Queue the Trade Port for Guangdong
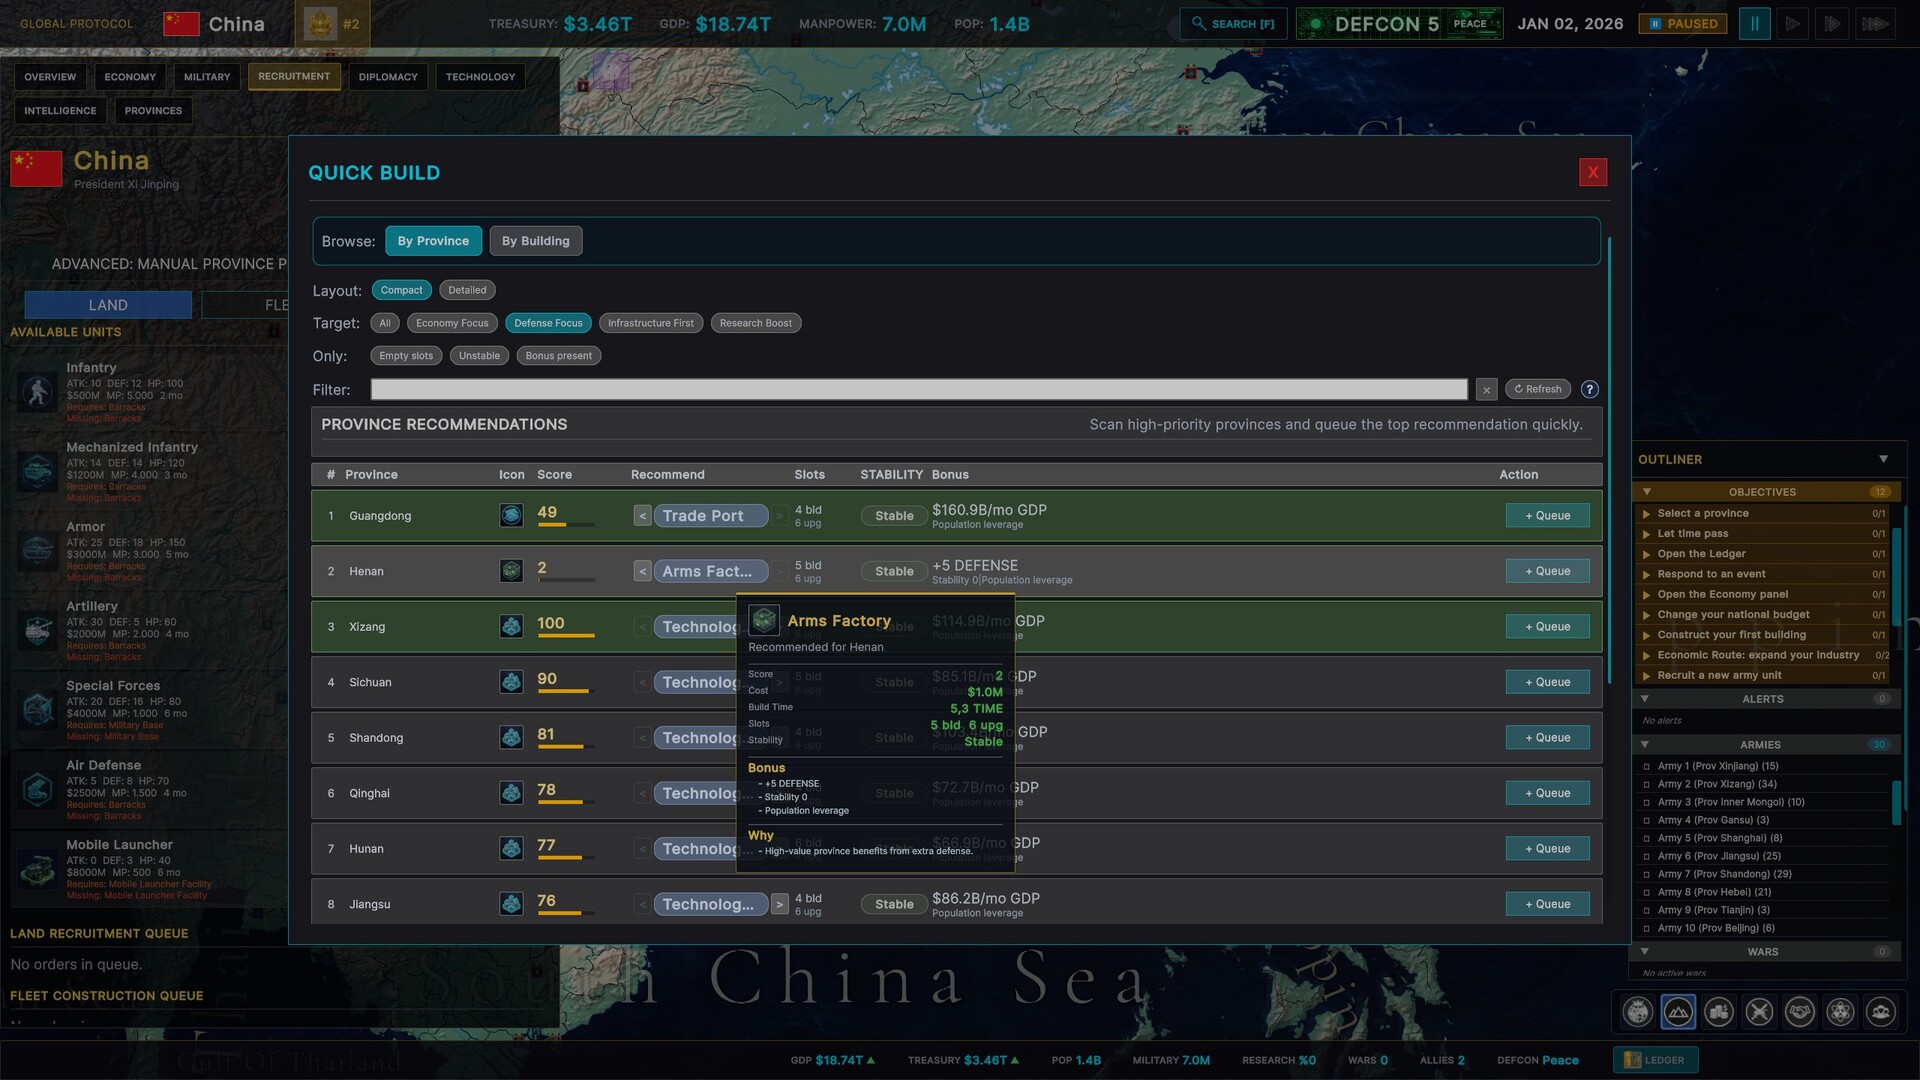Viewport: 1920px width, 1080px height. 1547,515
